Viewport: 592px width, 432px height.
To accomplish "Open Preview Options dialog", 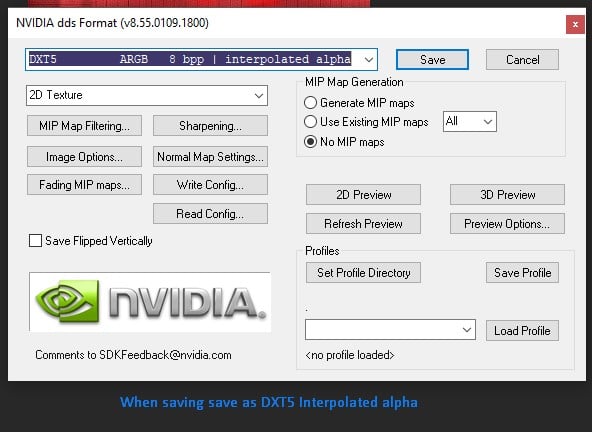I will click(507, 224).
